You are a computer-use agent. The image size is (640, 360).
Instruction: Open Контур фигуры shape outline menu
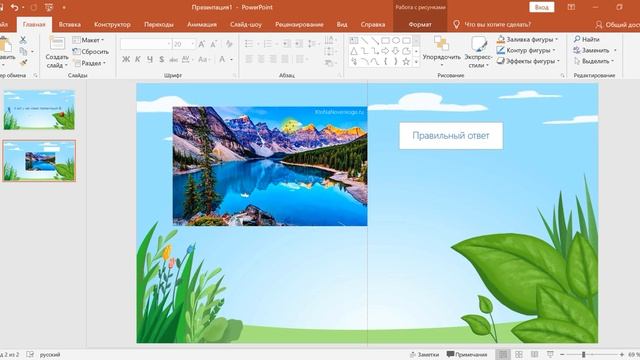(x=526, y=50)
